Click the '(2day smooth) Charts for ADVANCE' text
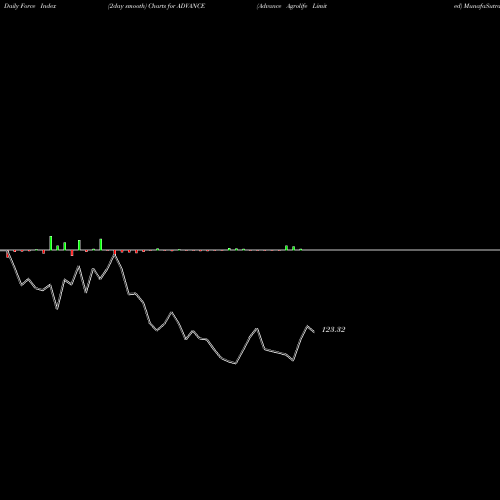Screen dimensions: 500x500 pyautogui.click(x=156, y=6)
